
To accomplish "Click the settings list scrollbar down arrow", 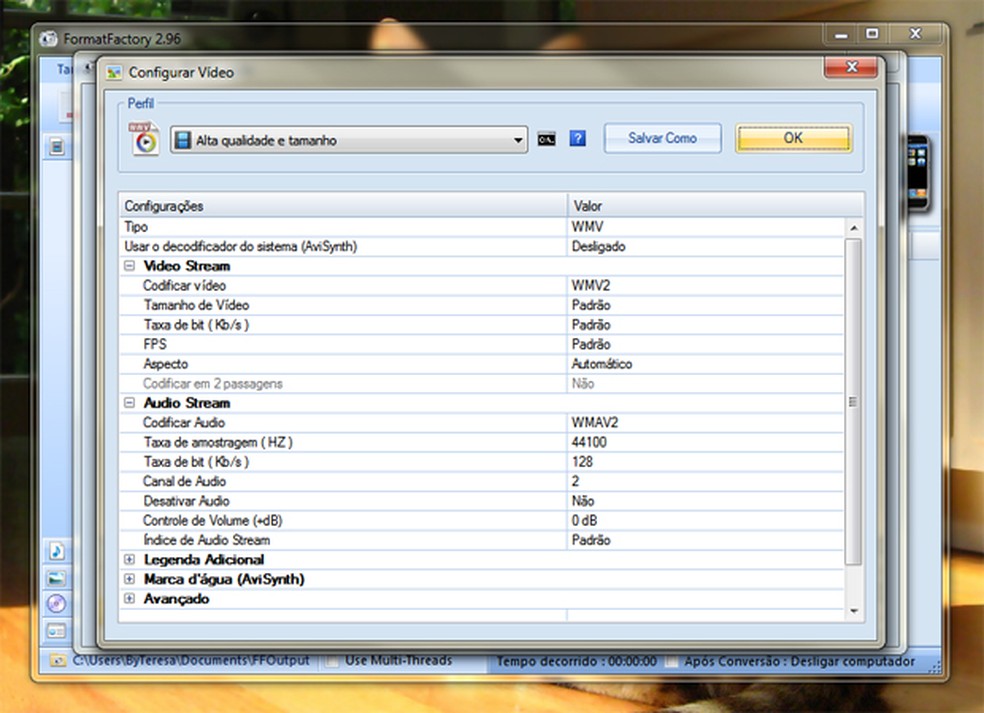I will [x=853, y=611].
